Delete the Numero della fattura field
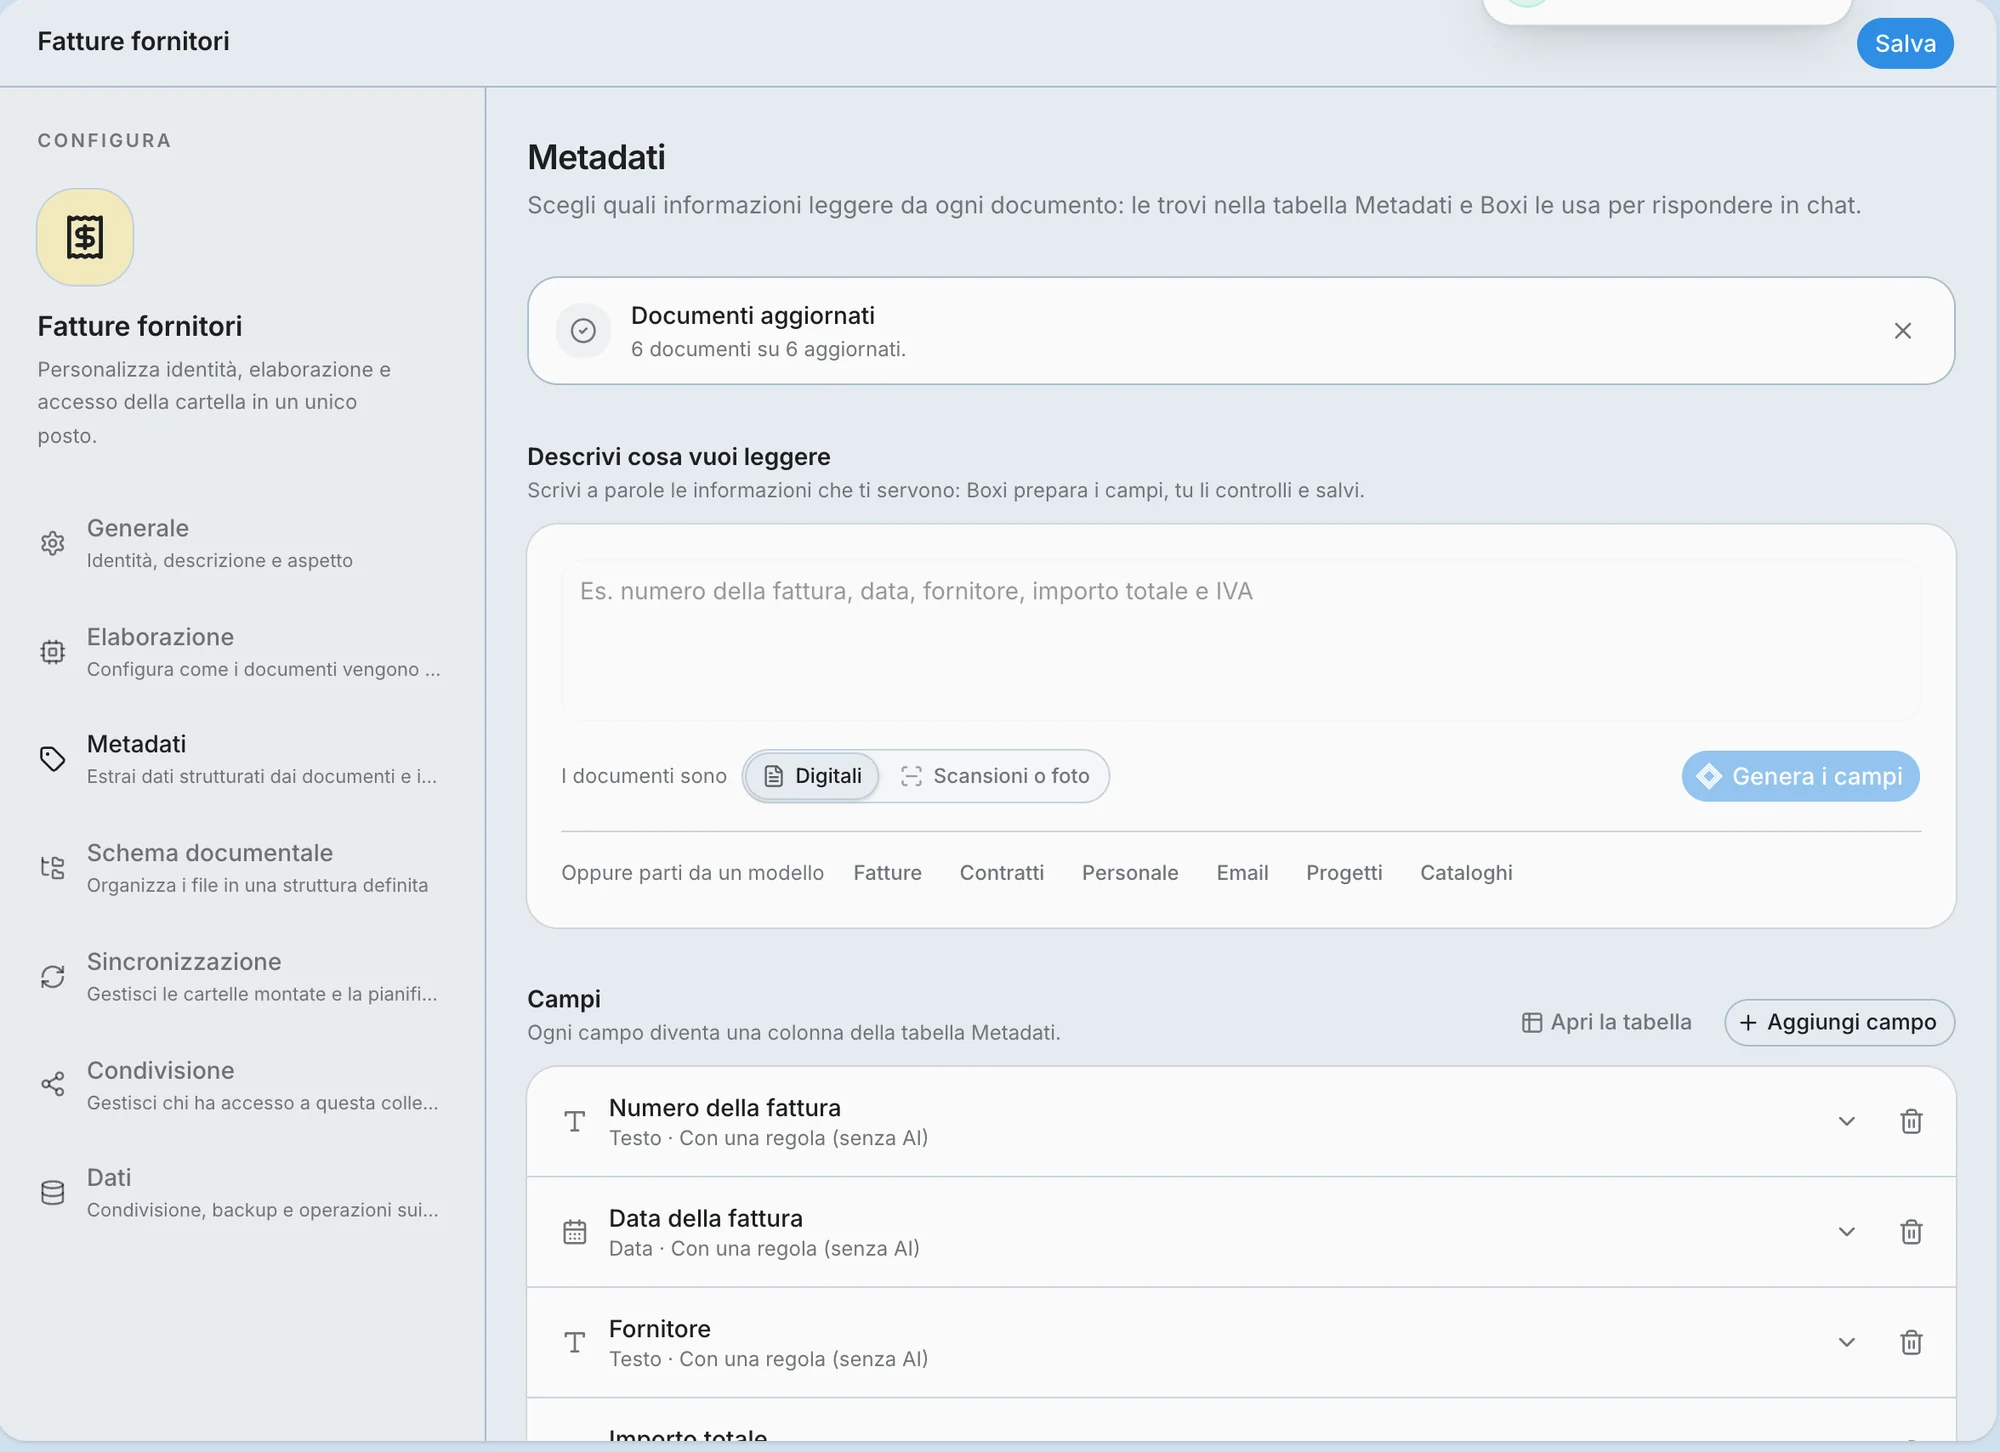The image size is (2000, 1452). (x=1911, y=1122)
